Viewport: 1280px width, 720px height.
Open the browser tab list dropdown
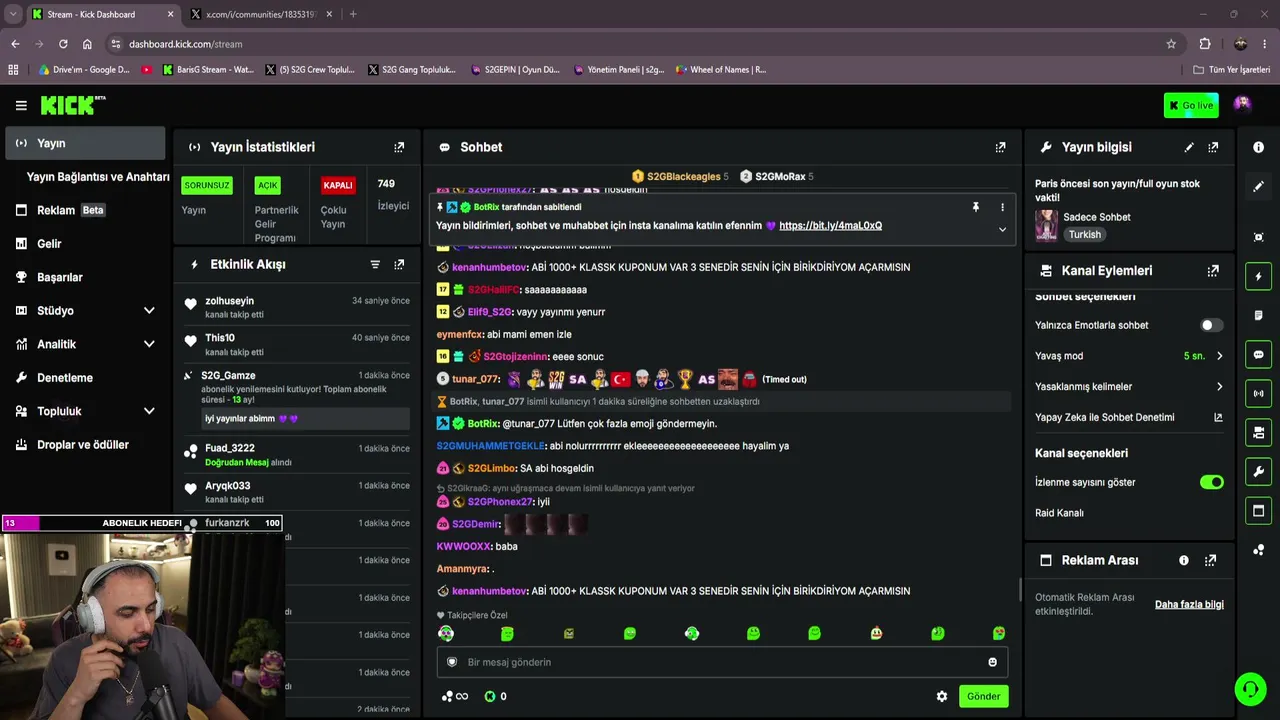13,14
